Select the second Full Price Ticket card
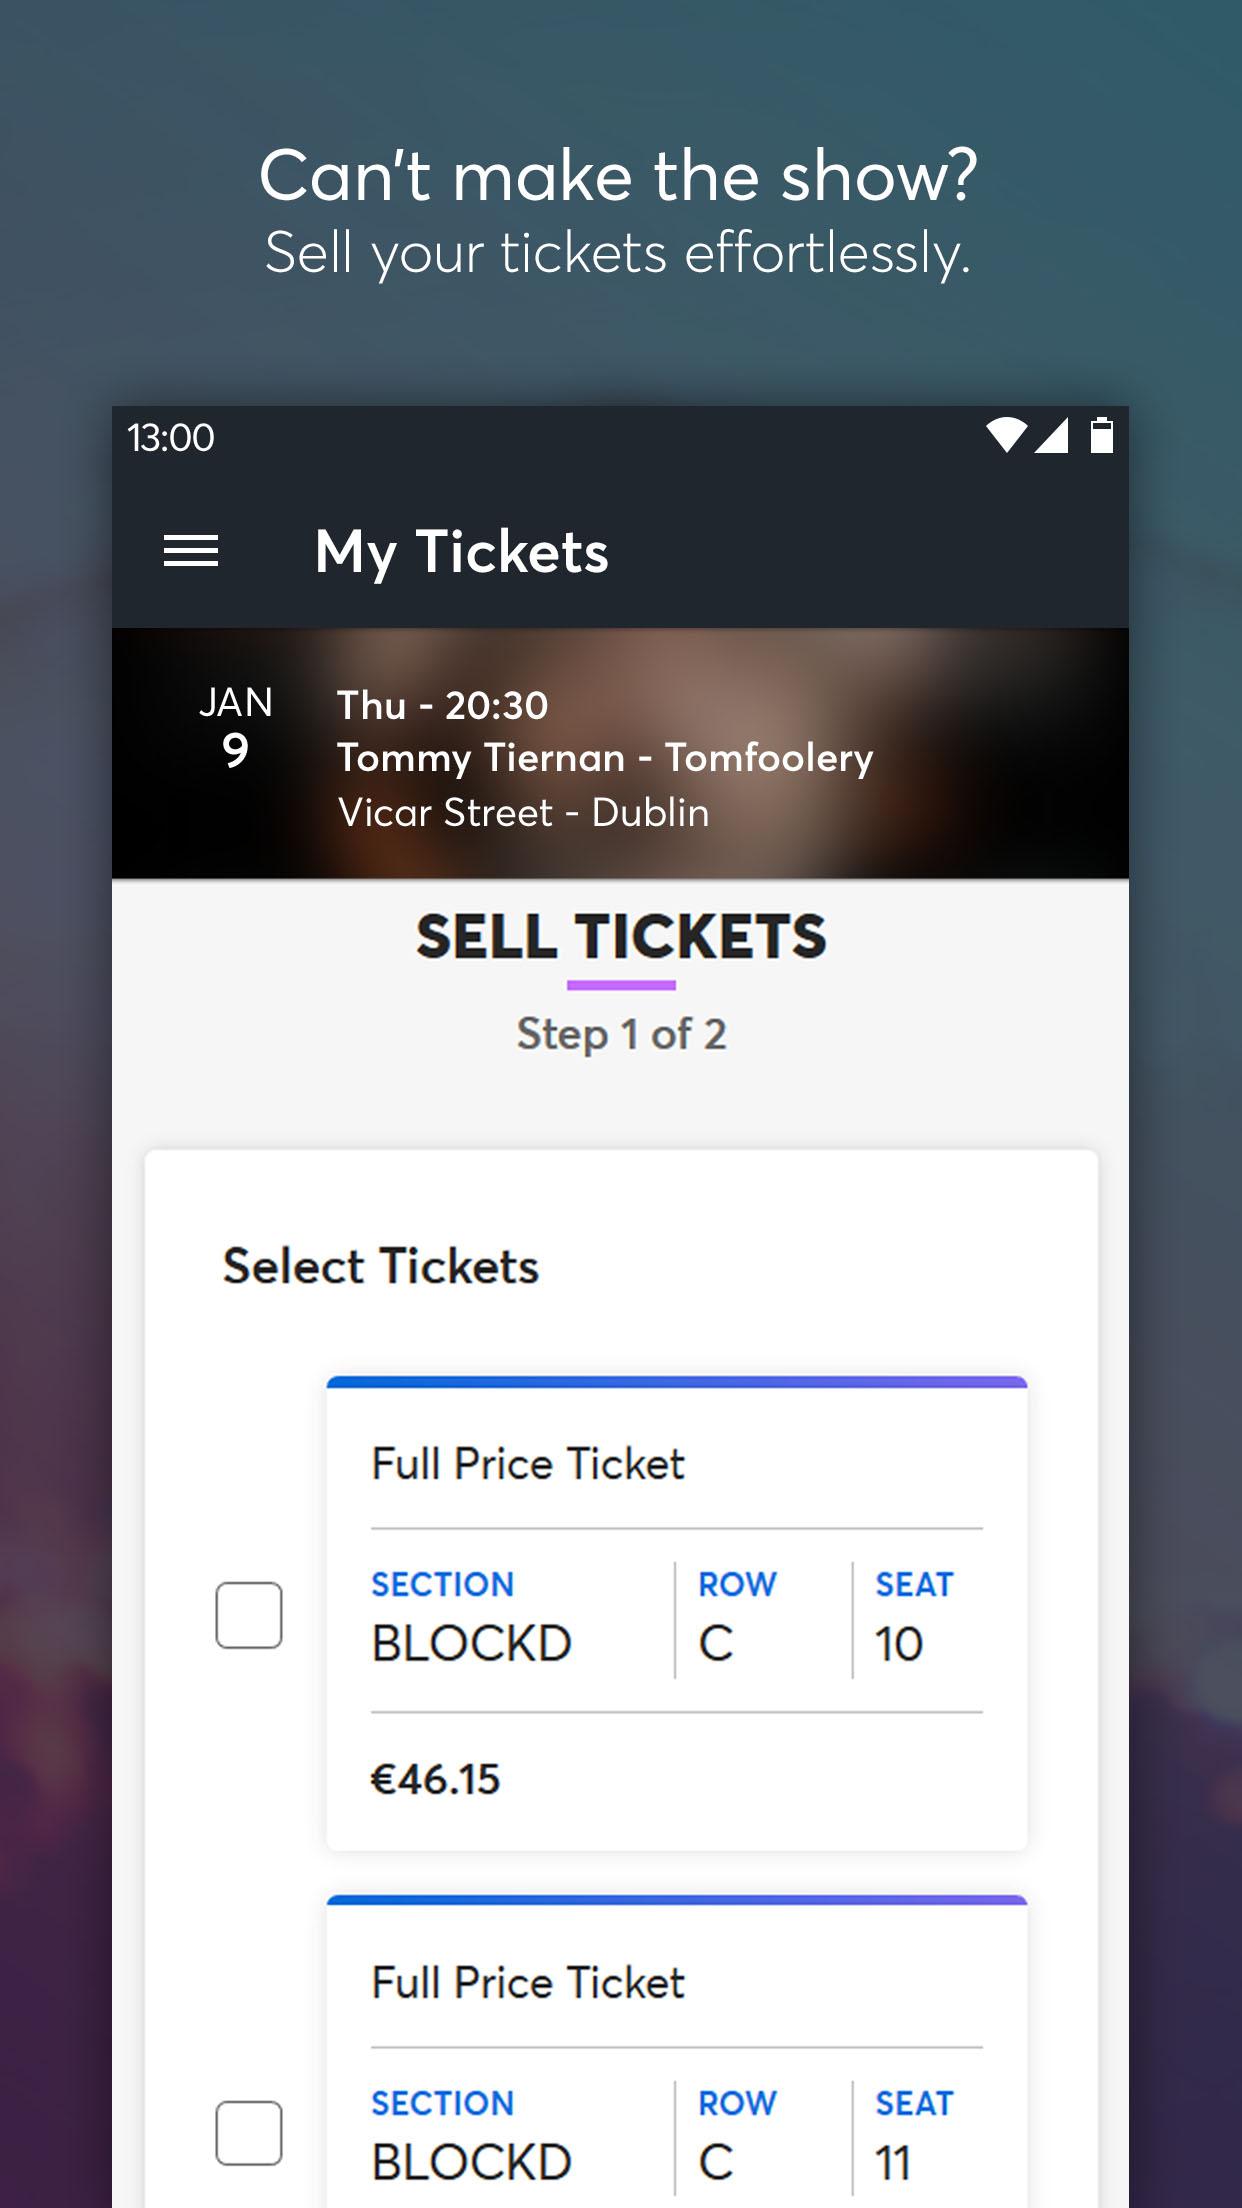This screenshot has width=1242, height=2208. (x=677, y=2052)
